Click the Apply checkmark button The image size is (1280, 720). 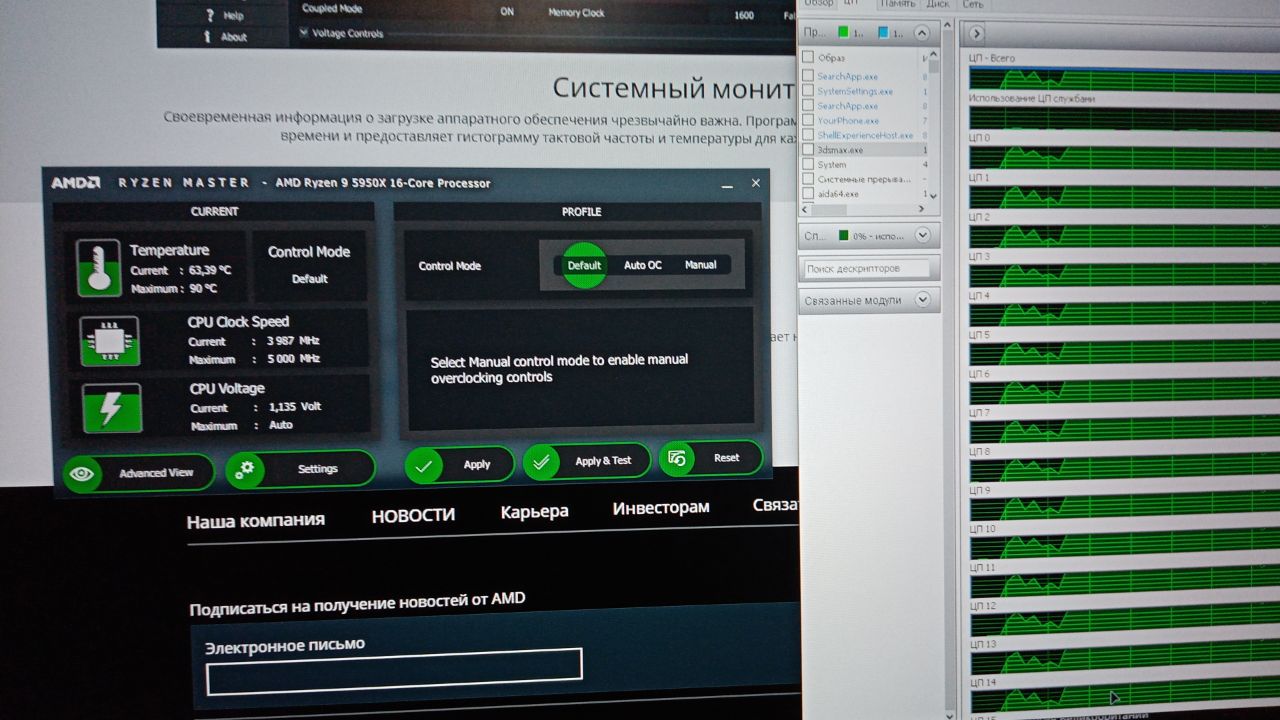459,464
